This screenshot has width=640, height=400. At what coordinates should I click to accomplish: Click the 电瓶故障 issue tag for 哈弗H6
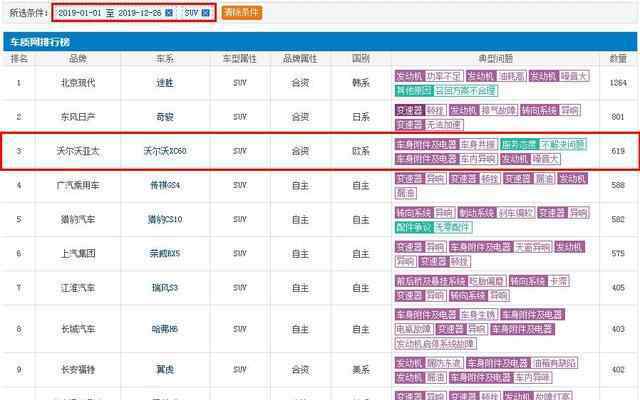[x=414, y=329]
